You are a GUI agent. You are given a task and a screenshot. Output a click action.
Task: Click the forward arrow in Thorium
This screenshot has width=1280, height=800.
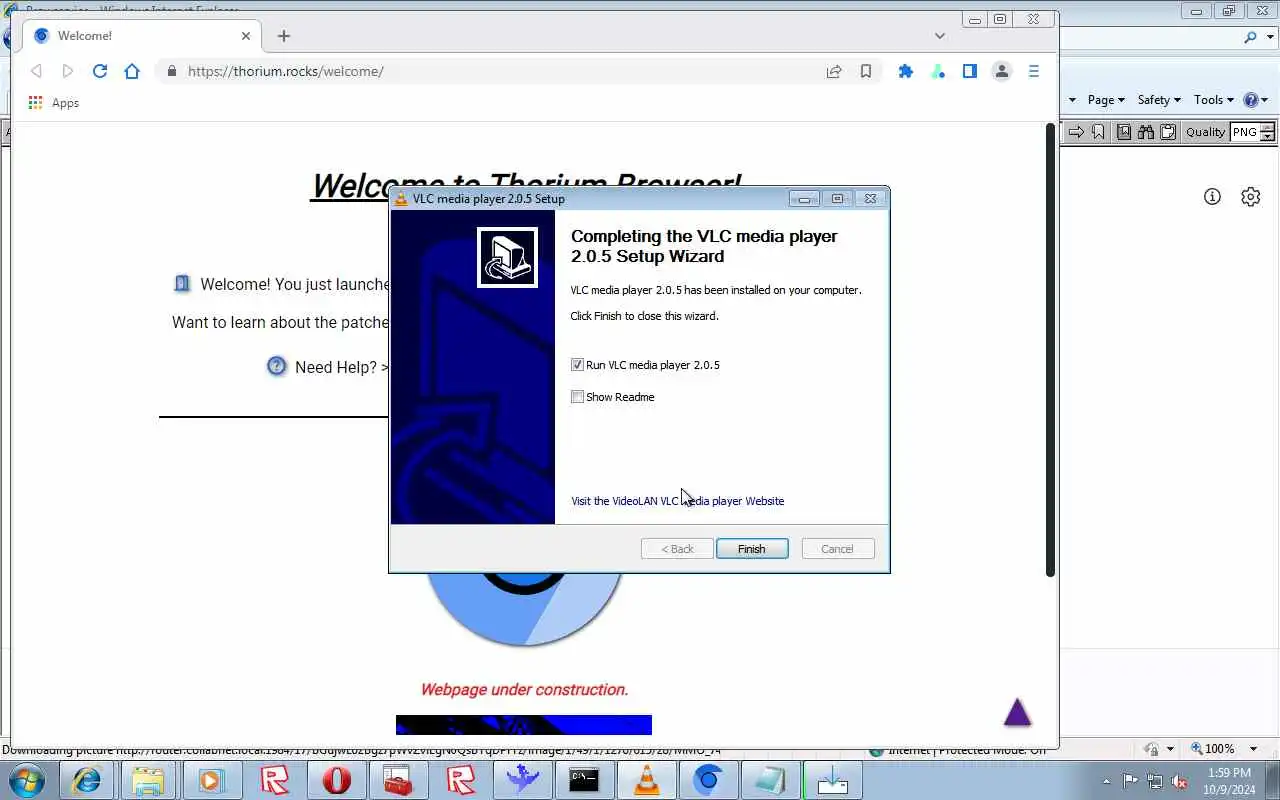click(68, 71)
